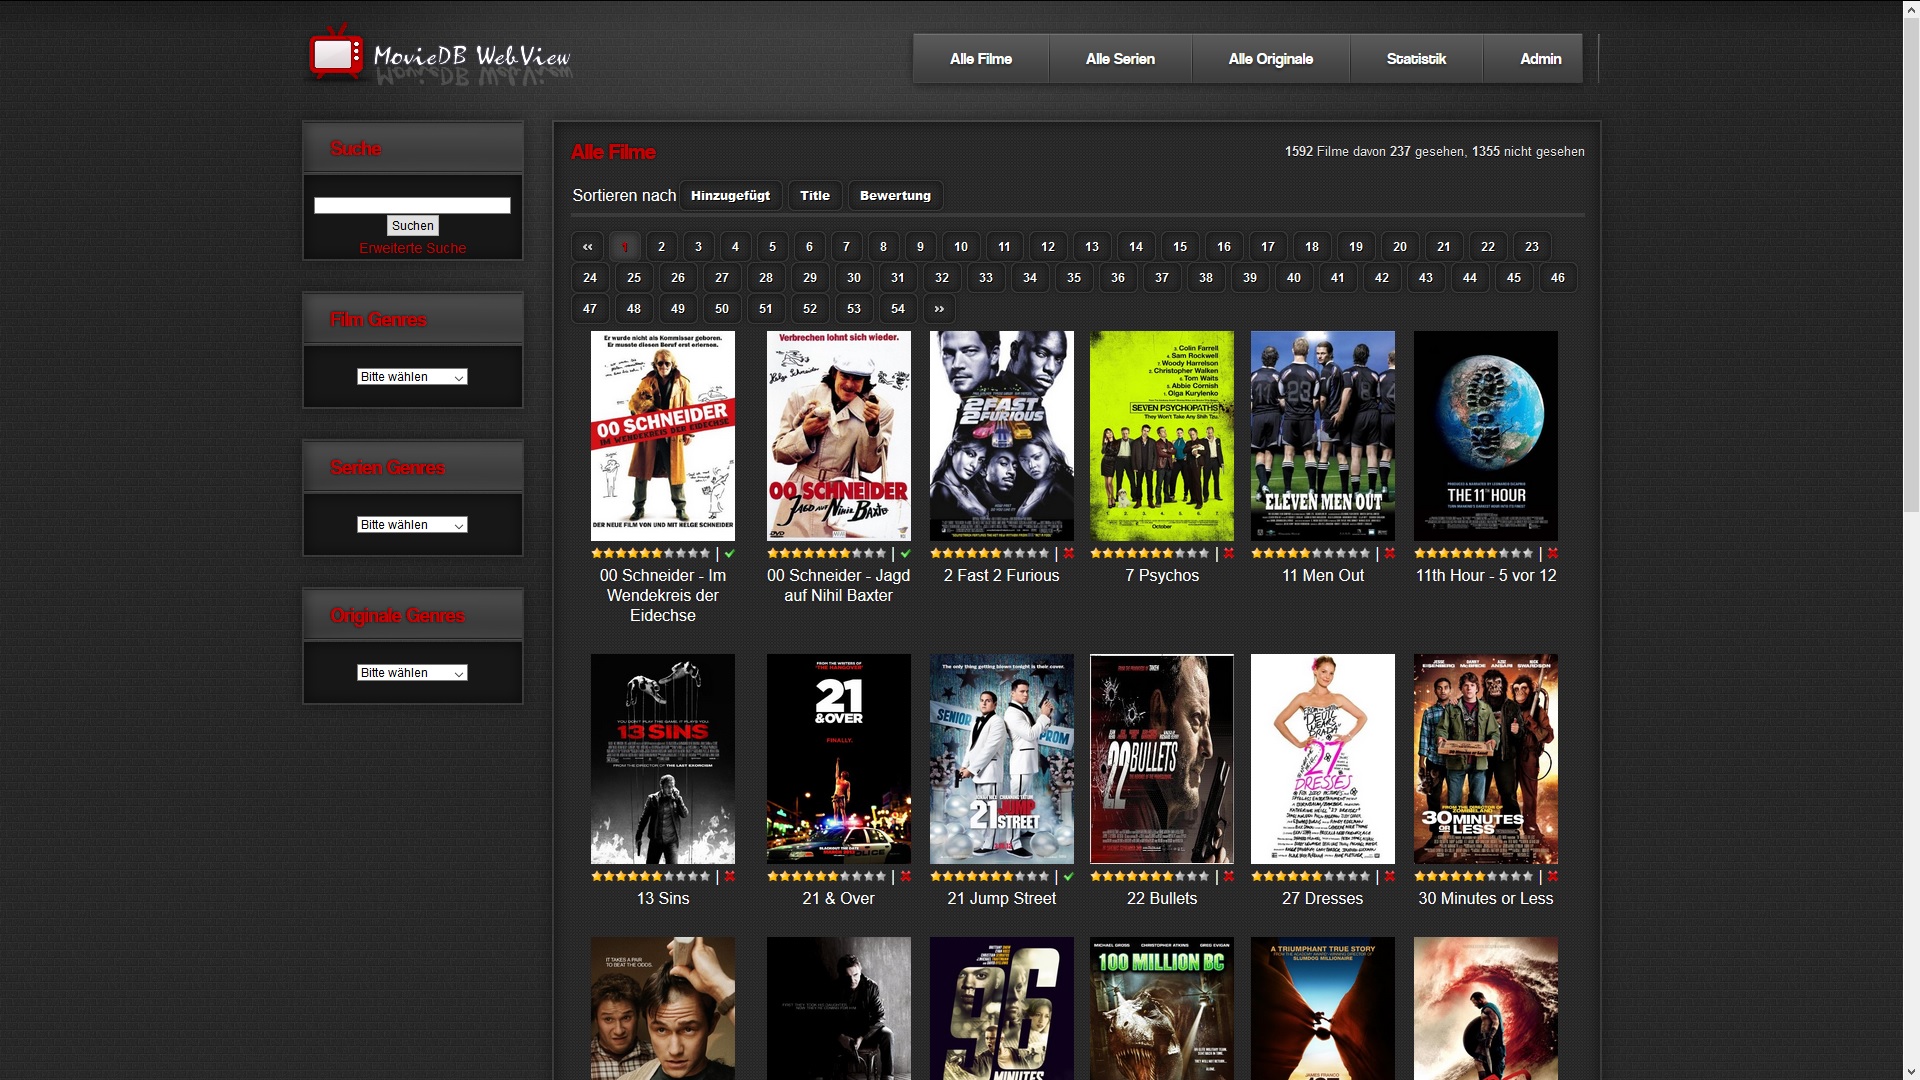This screenshot has height=1080, width=1920.
Task: Toggle seen marker of 13 Sins
Action: [x=730, y=877]
